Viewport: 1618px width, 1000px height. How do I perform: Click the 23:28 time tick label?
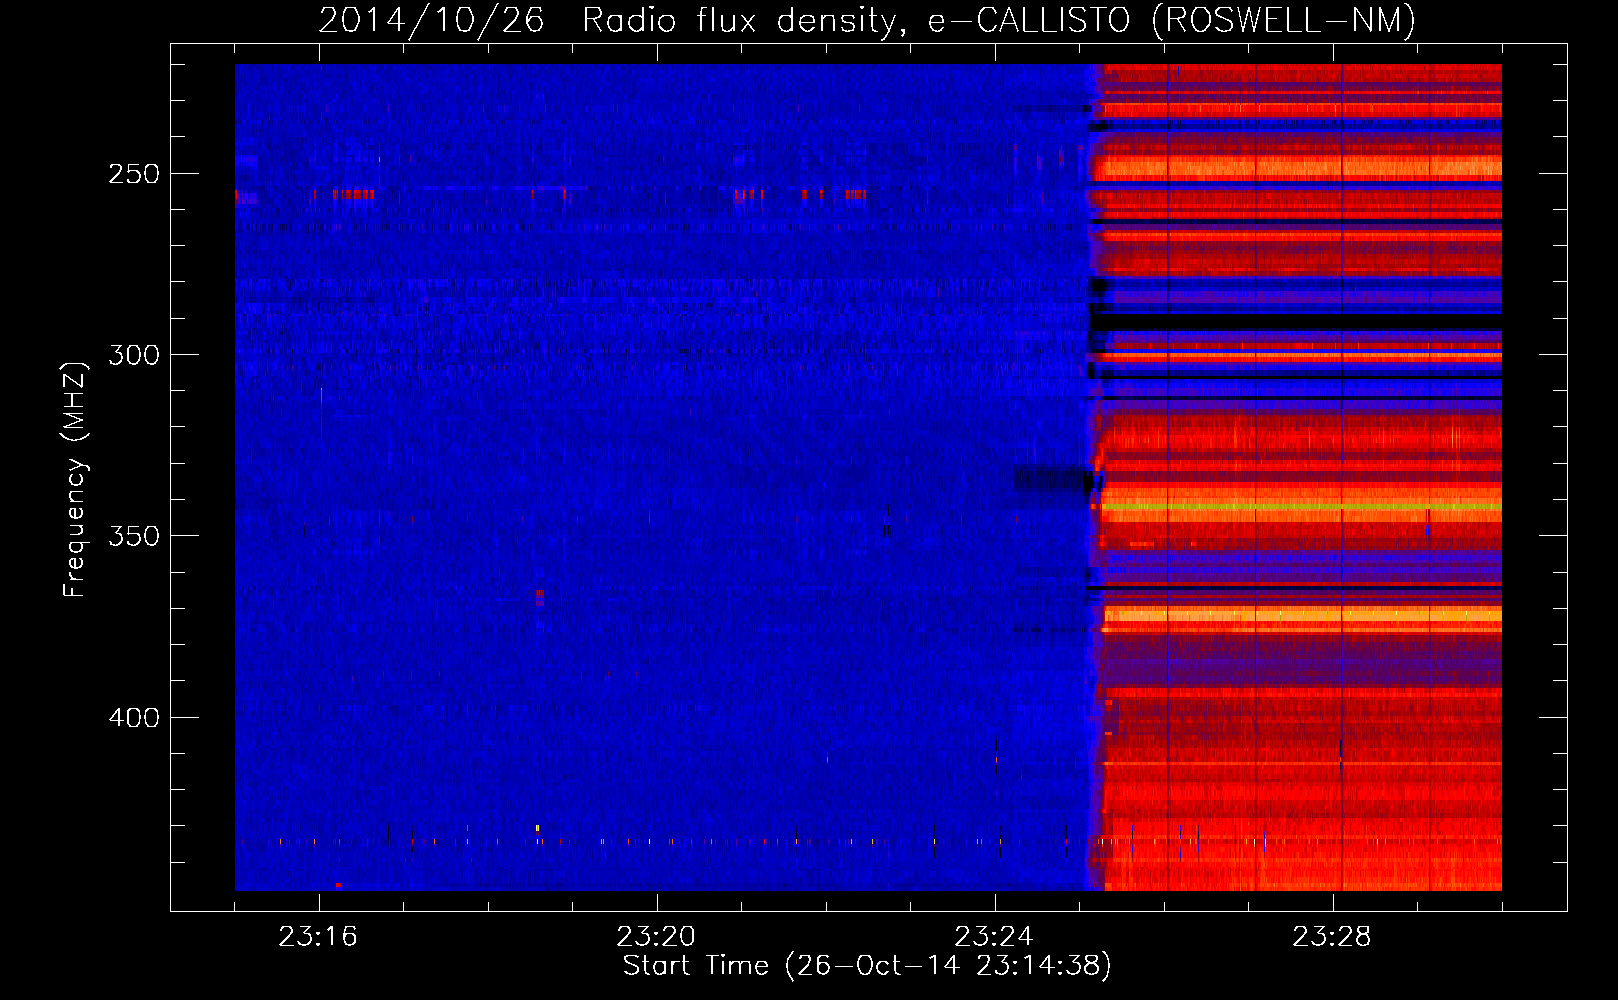click(x=1332, y=937)
